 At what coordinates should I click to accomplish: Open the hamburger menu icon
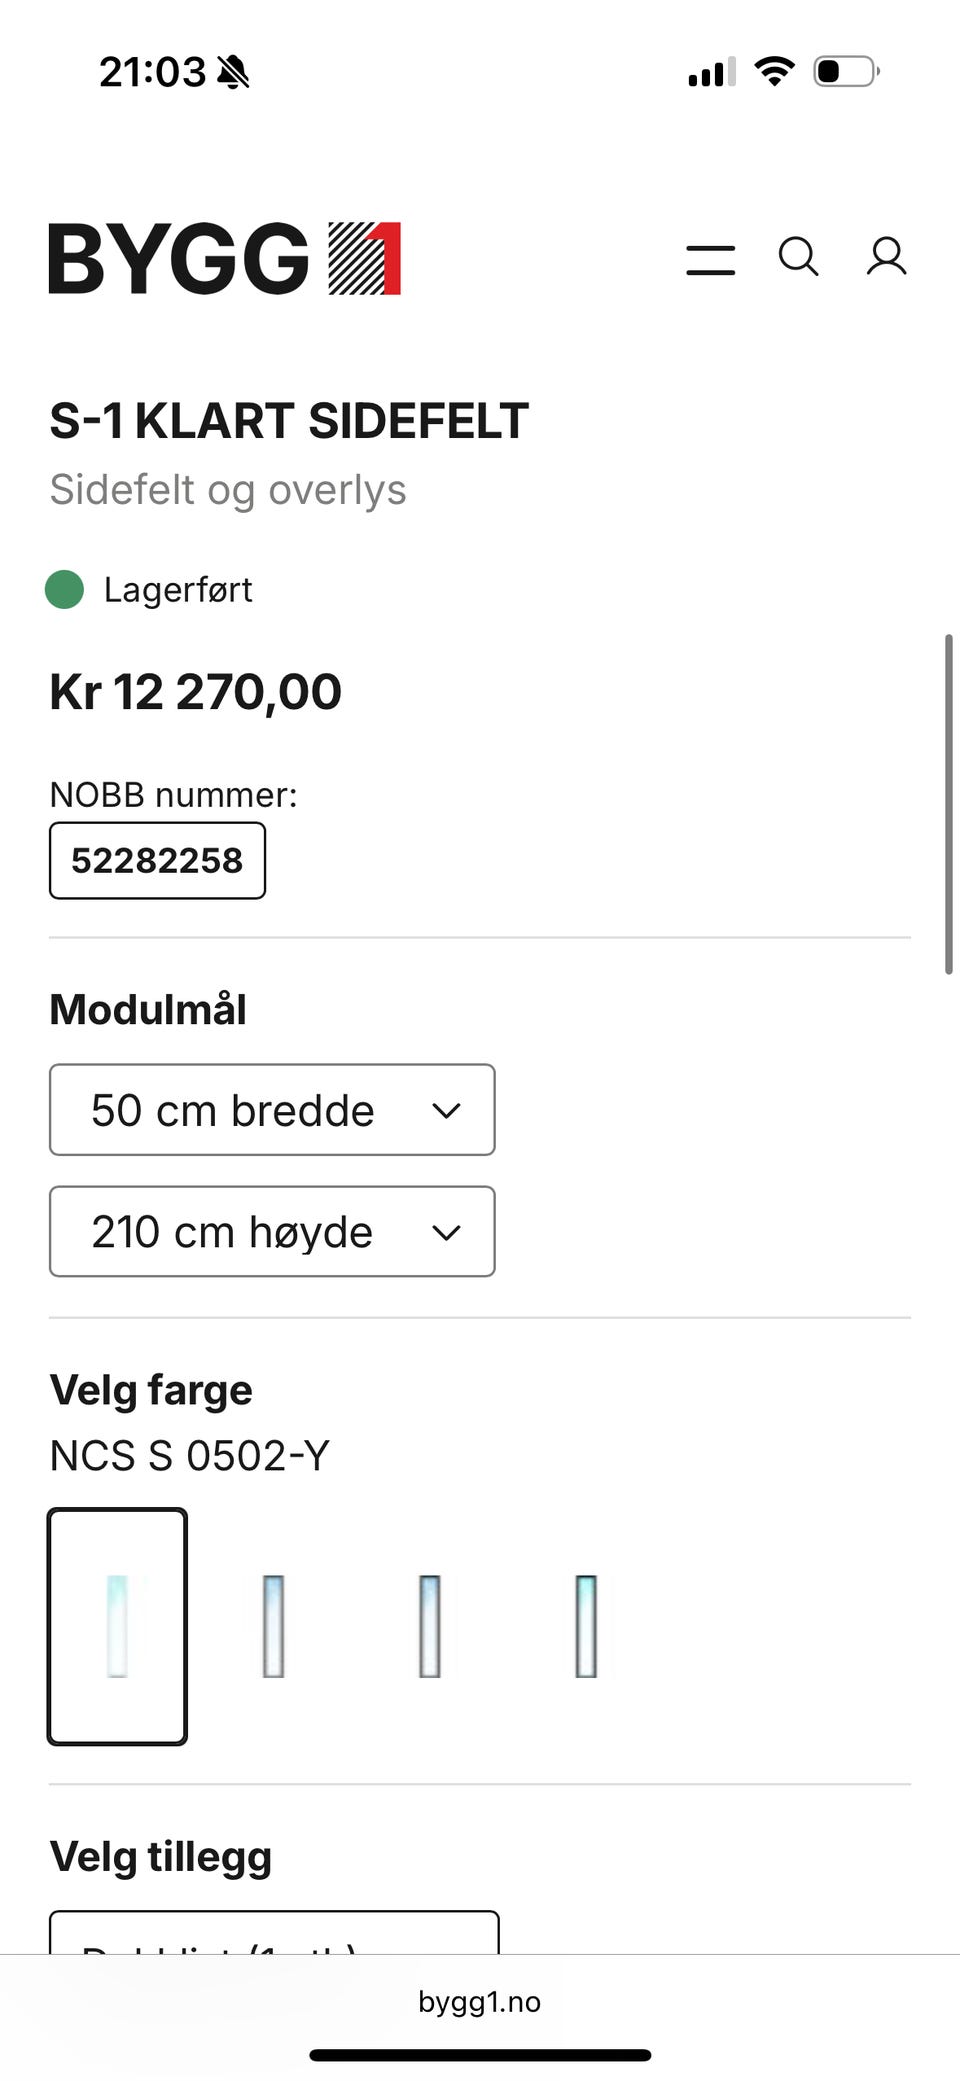[x=710, y=259]
